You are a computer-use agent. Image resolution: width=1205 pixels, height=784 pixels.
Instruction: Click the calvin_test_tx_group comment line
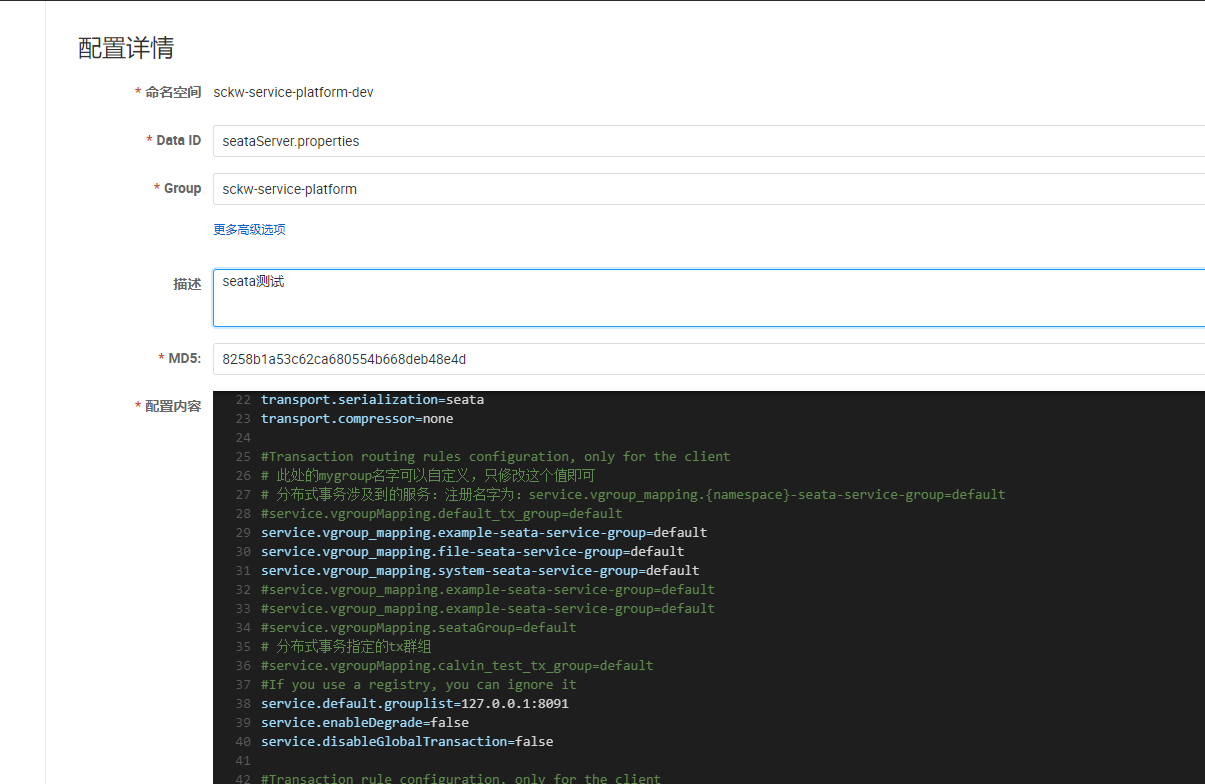457,666
